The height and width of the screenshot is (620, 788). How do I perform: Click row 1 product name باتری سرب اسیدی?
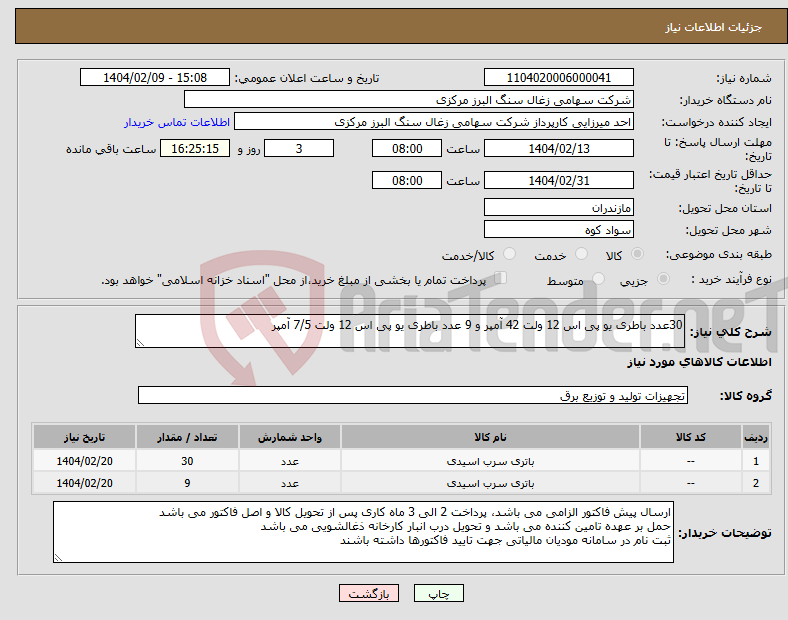[490, 461]
